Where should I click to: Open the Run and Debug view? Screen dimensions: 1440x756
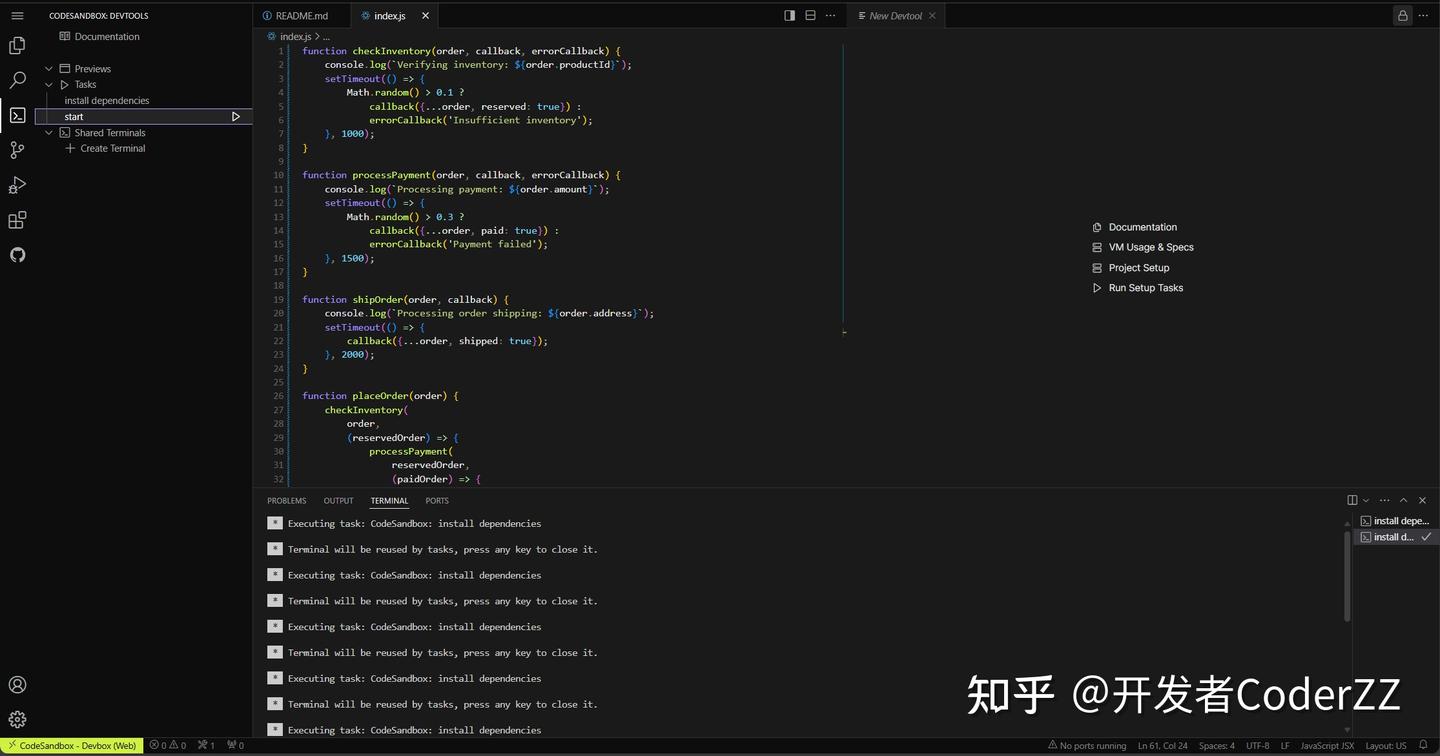coord(17,185)
